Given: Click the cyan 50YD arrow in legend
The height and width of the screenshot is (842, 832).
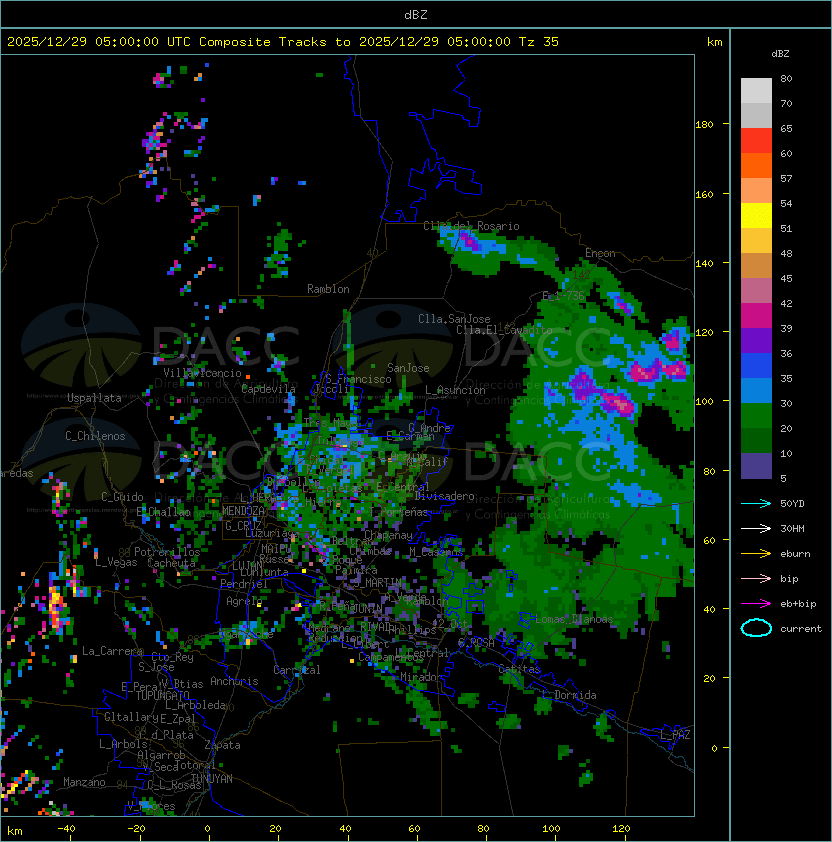Looking at the screenshot, I should pos(756,503).
